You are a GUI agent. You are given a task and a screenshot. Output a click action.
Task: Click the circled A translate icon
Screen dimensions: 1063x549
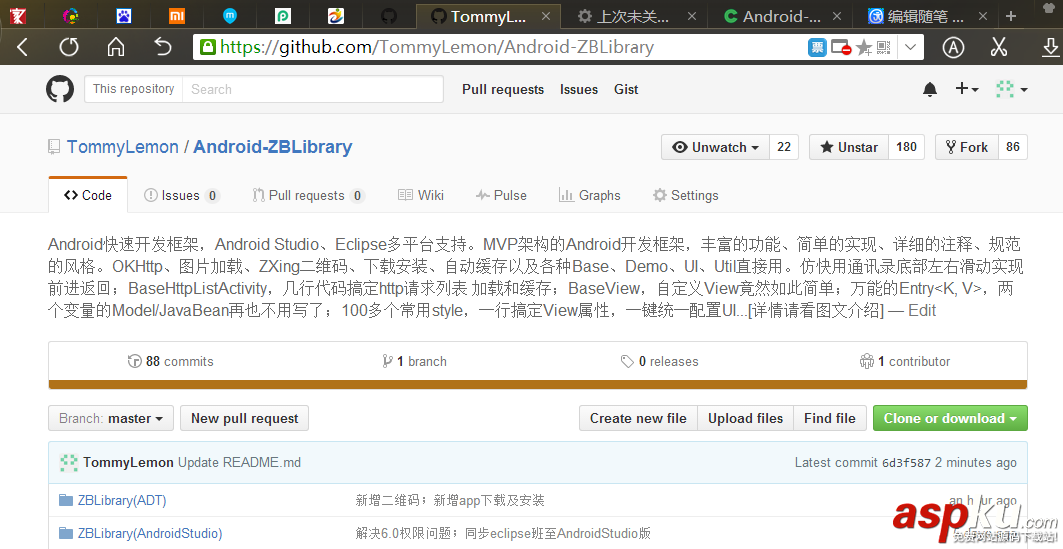pyautogui.click(x=954, y=47)
